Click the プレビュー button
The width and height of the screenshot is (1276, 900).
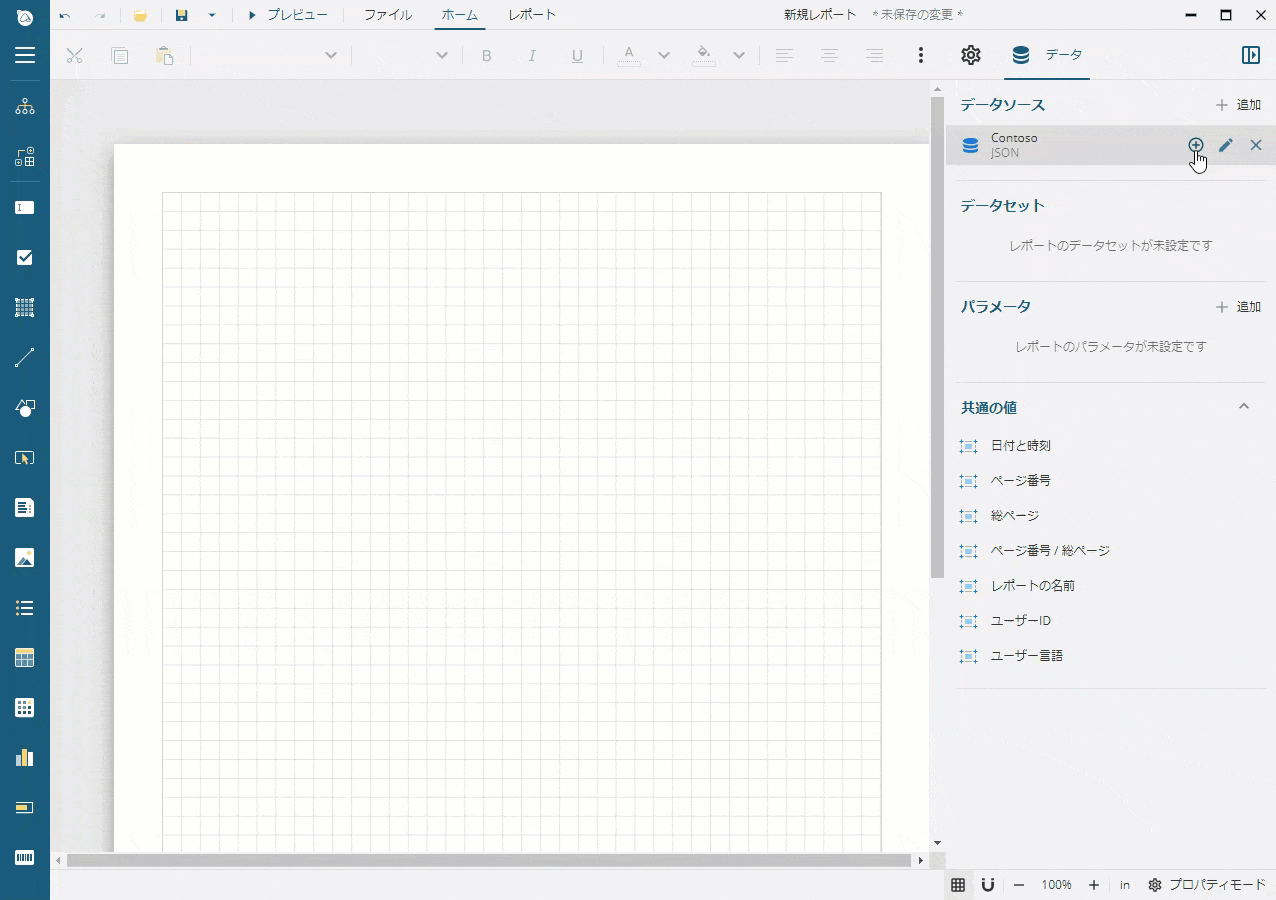point(287,15)
